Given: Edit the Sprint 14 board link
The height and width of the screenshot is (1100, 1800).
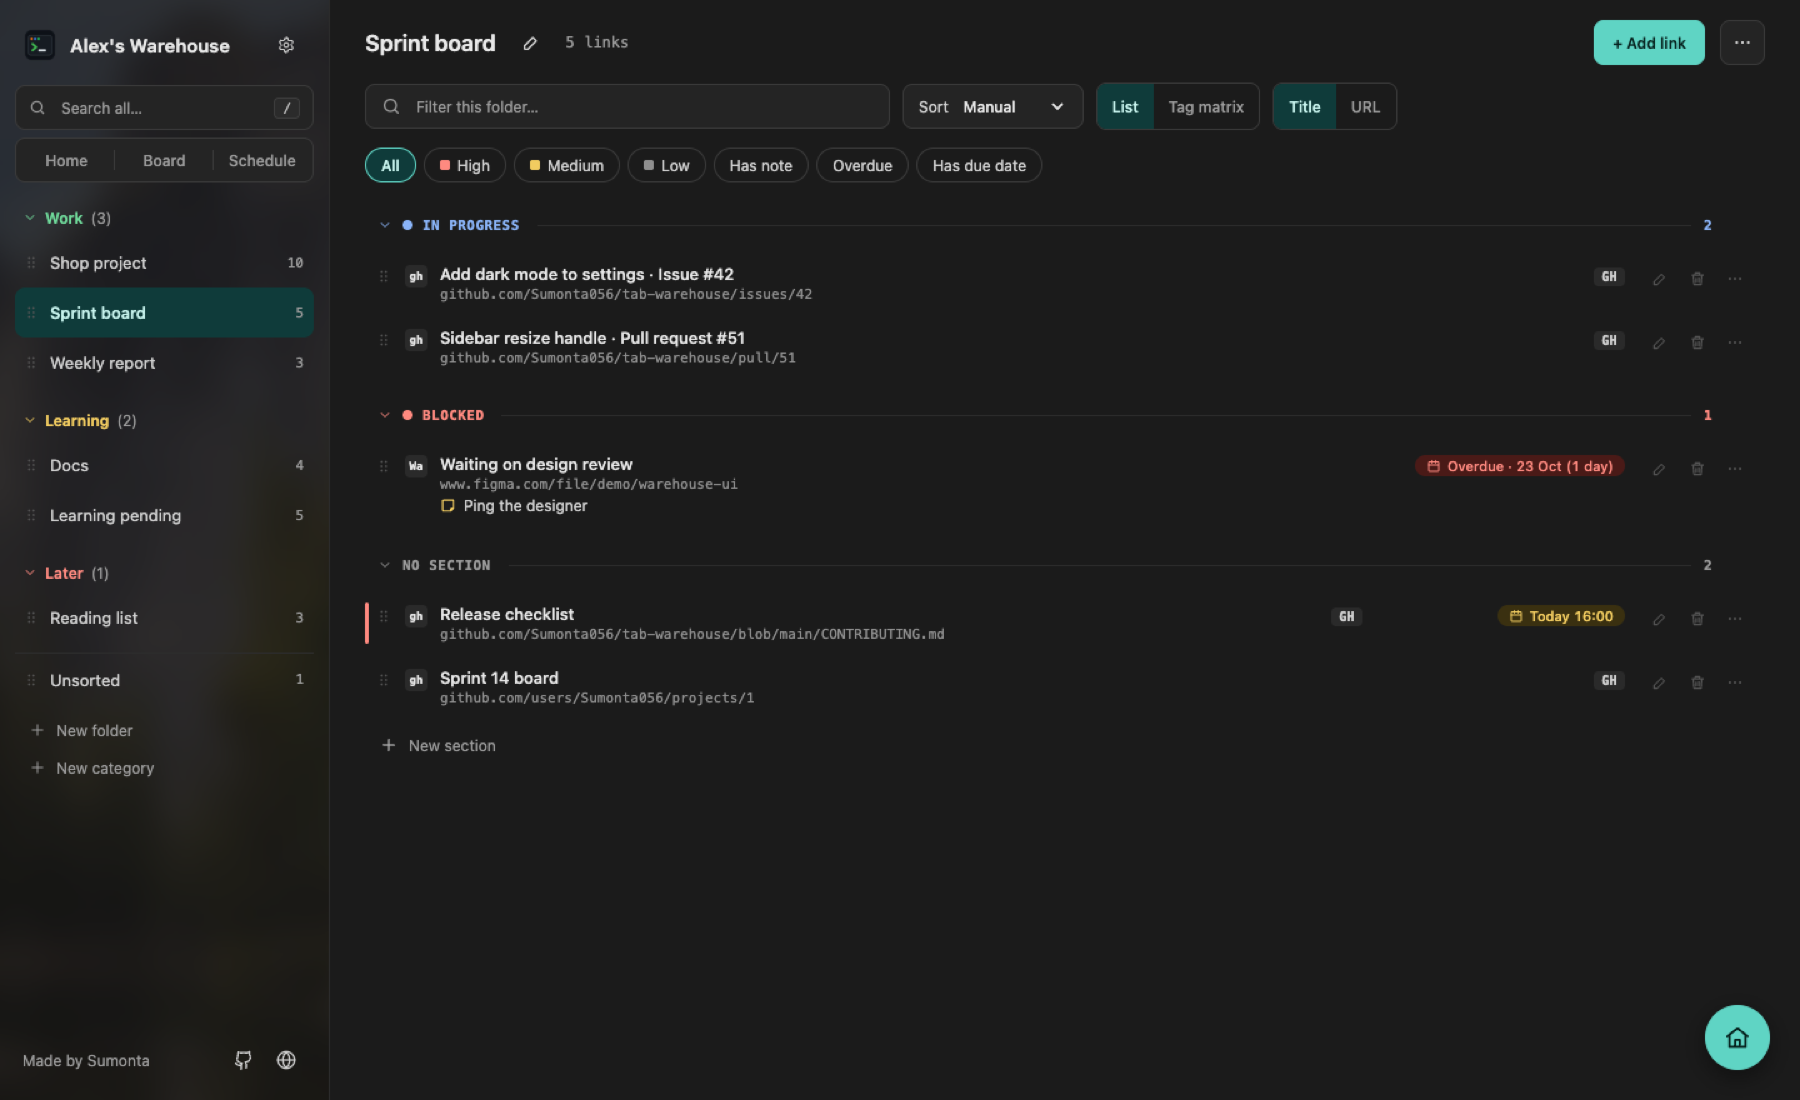Looking at the screenshot, I should 1659,682.
